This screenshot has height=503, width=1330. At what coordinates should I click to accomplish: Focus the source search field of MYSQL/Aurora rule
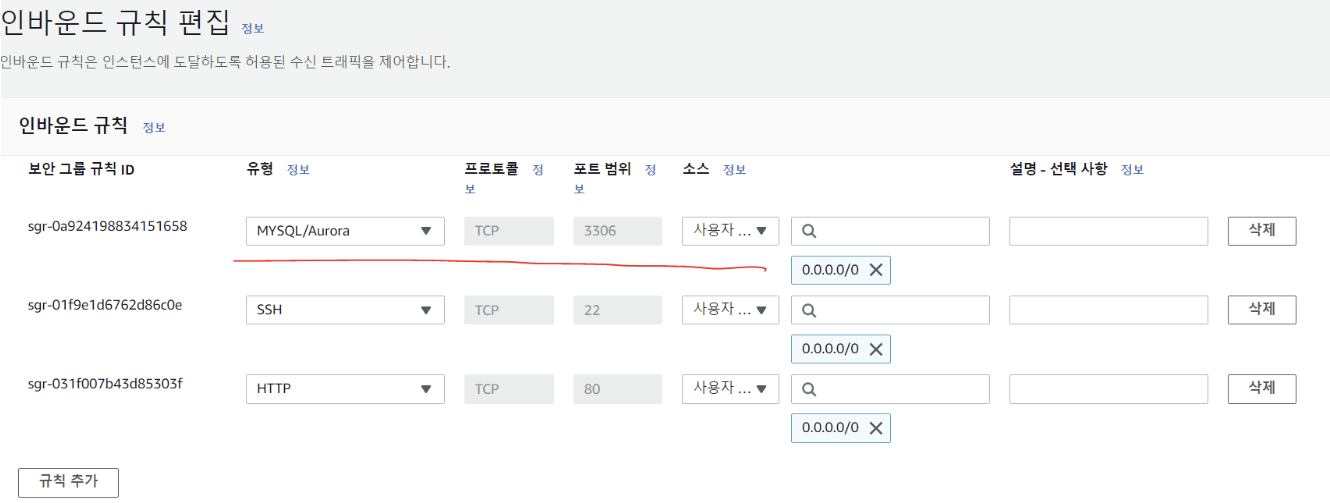tap(890, 231)
